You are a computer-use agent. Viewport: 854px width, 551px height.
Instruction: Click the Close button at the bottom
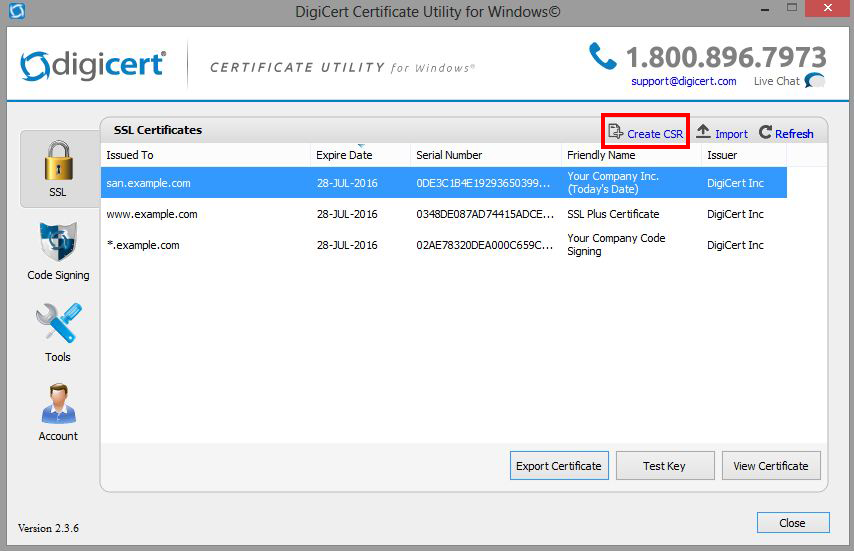[792, 523]
